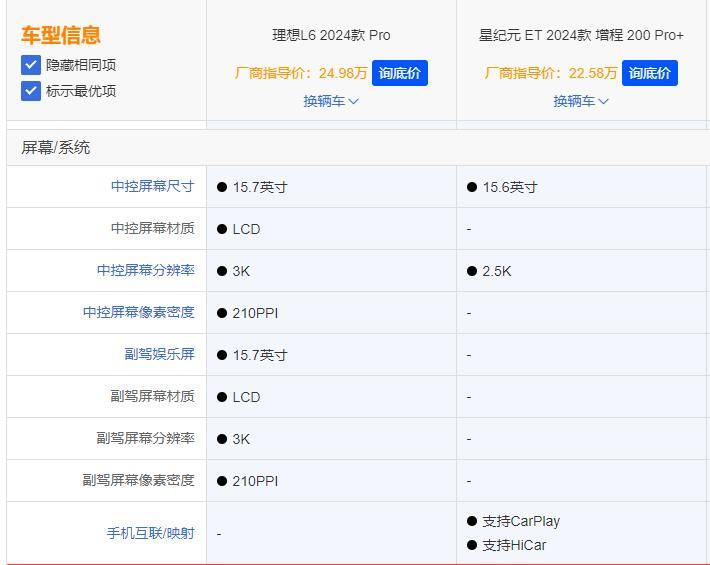710x565 pixels.
Task: Select the 屏幕/系统 section header
Action: click(56, 147)
